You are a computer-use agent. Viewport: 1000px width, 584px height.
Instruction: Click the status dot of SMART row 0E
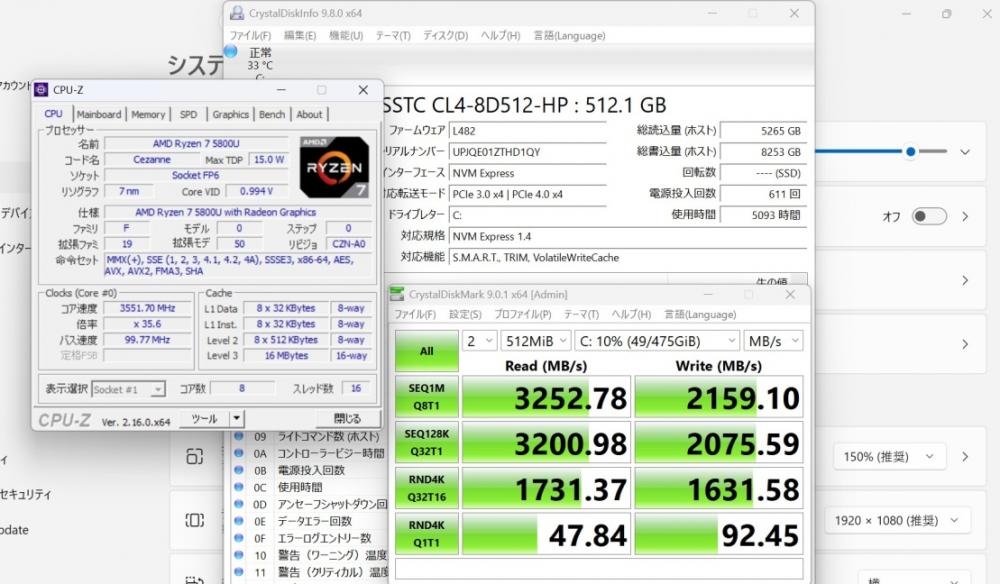coord(239,521)
